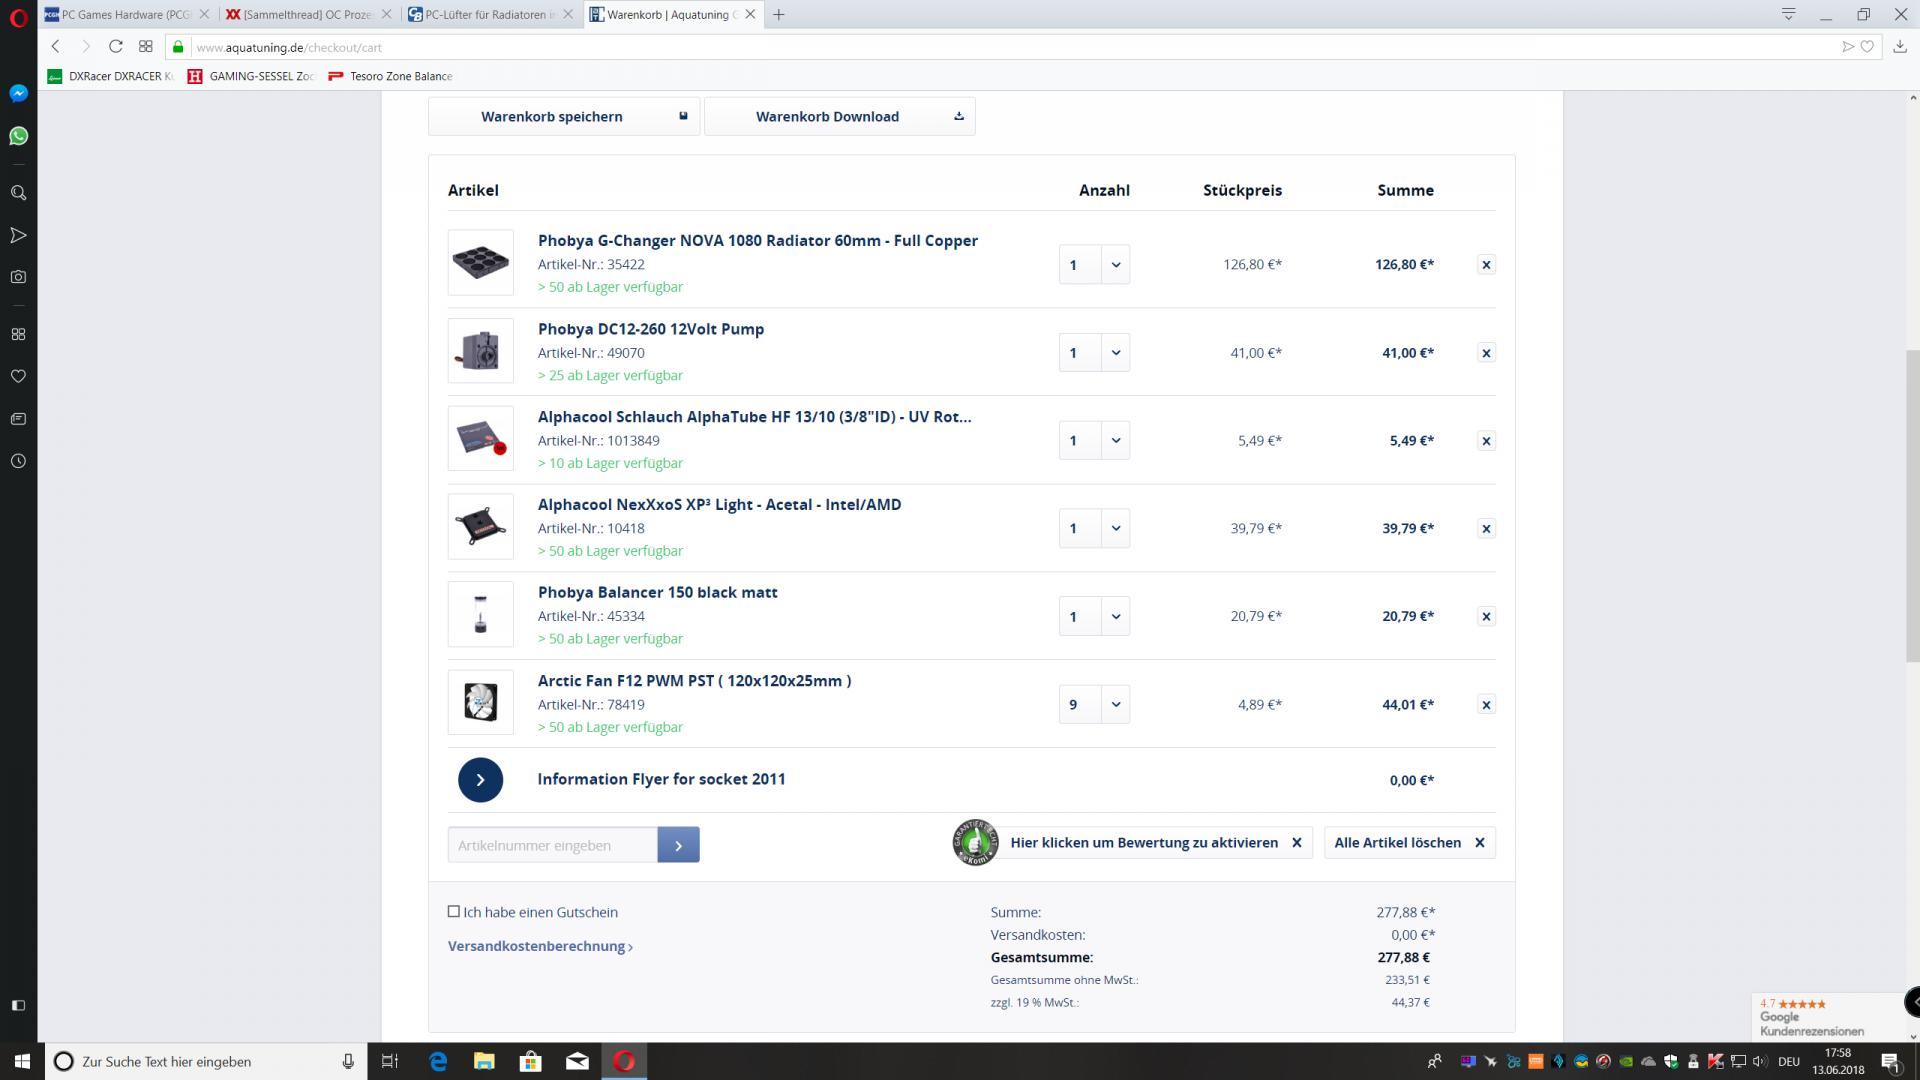Open Tesoro Zone Balance bookmark
This screenshot has height=1080, width=1920.
click(x=390, y=76)
